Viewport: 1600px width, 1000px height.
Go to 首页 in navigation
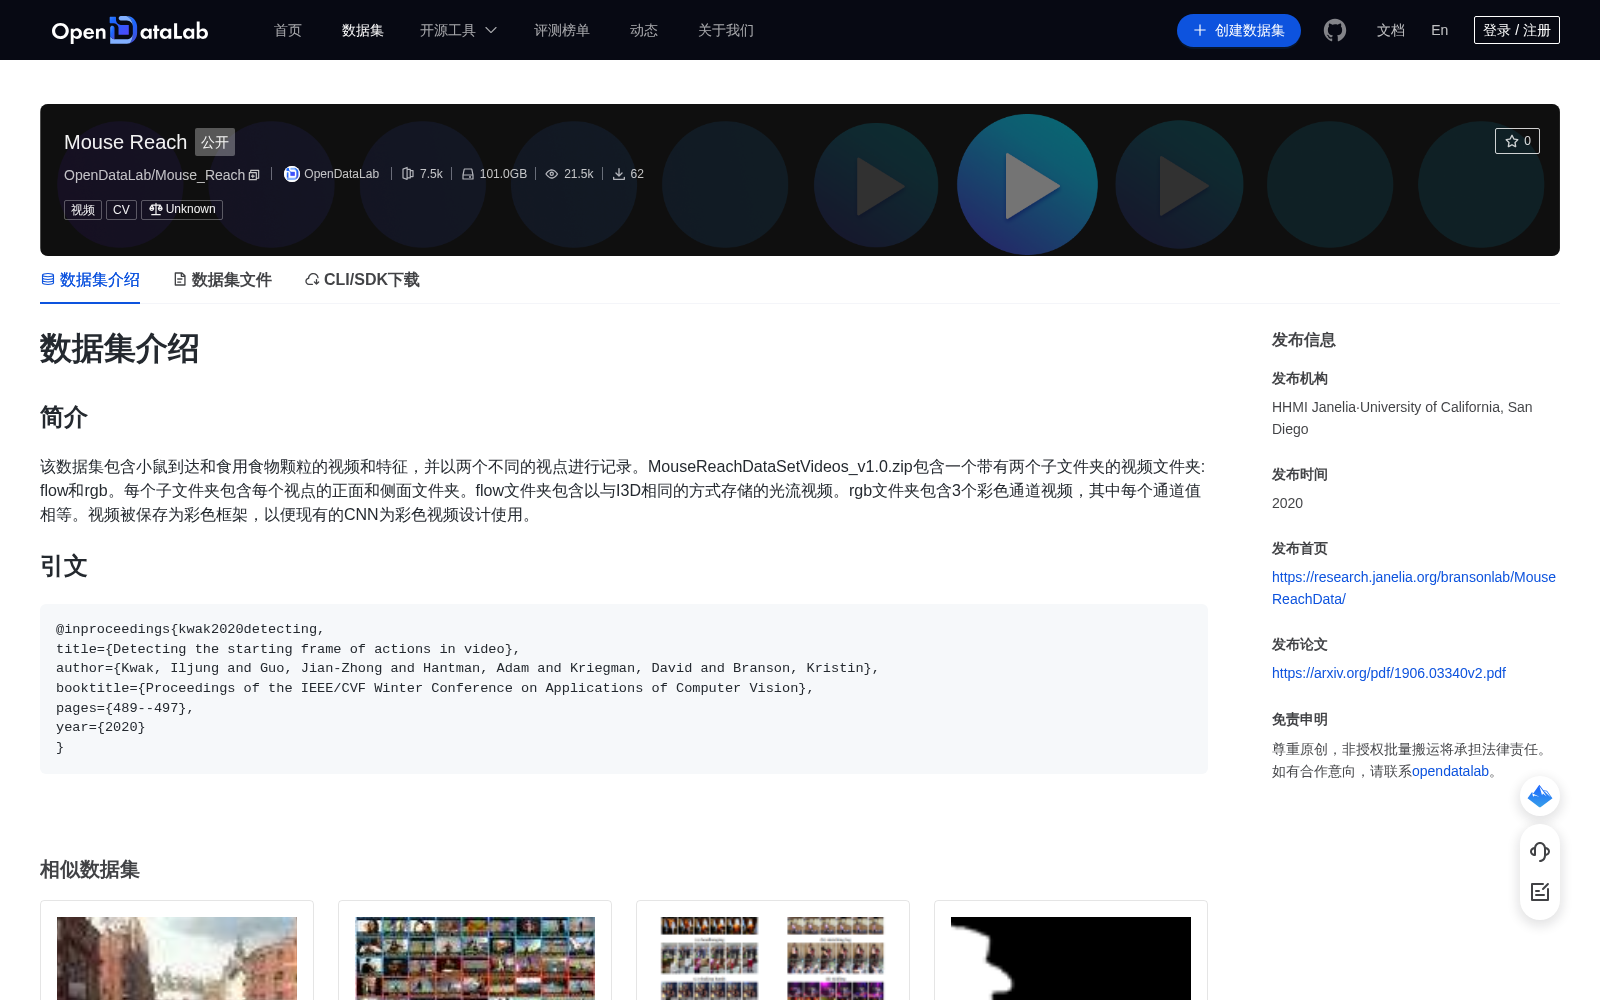(288, 30)
